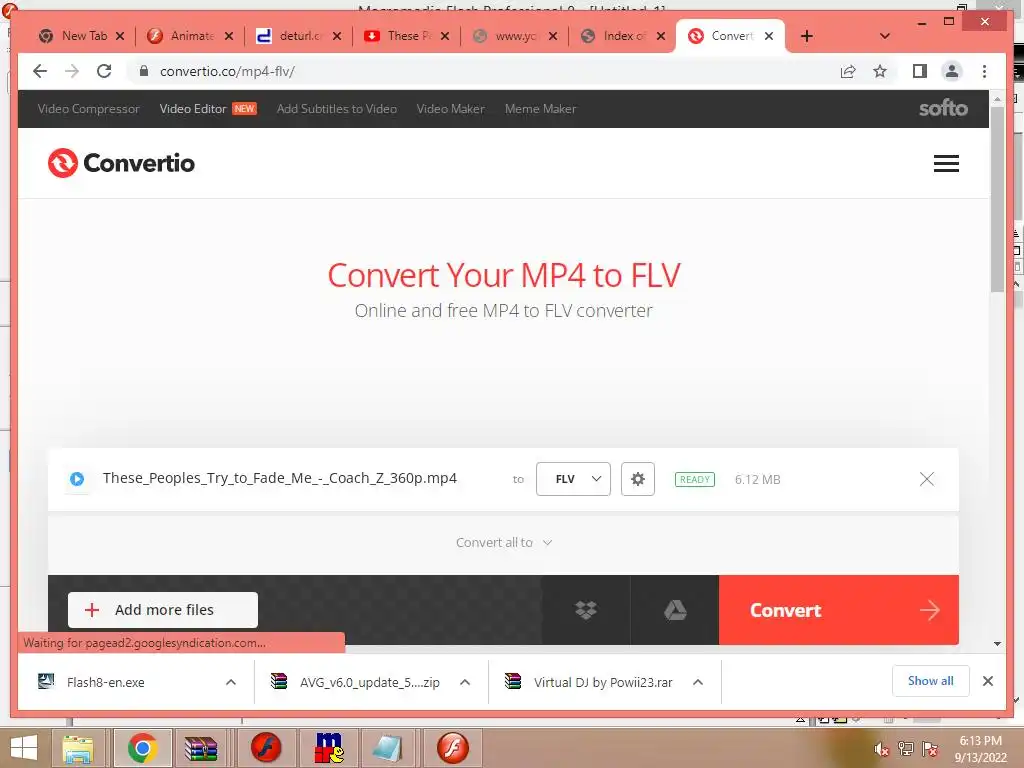The width and height of the screenshot is (1024, 768).
Task: Add file from Dropbox
Action: click(586, 610)
